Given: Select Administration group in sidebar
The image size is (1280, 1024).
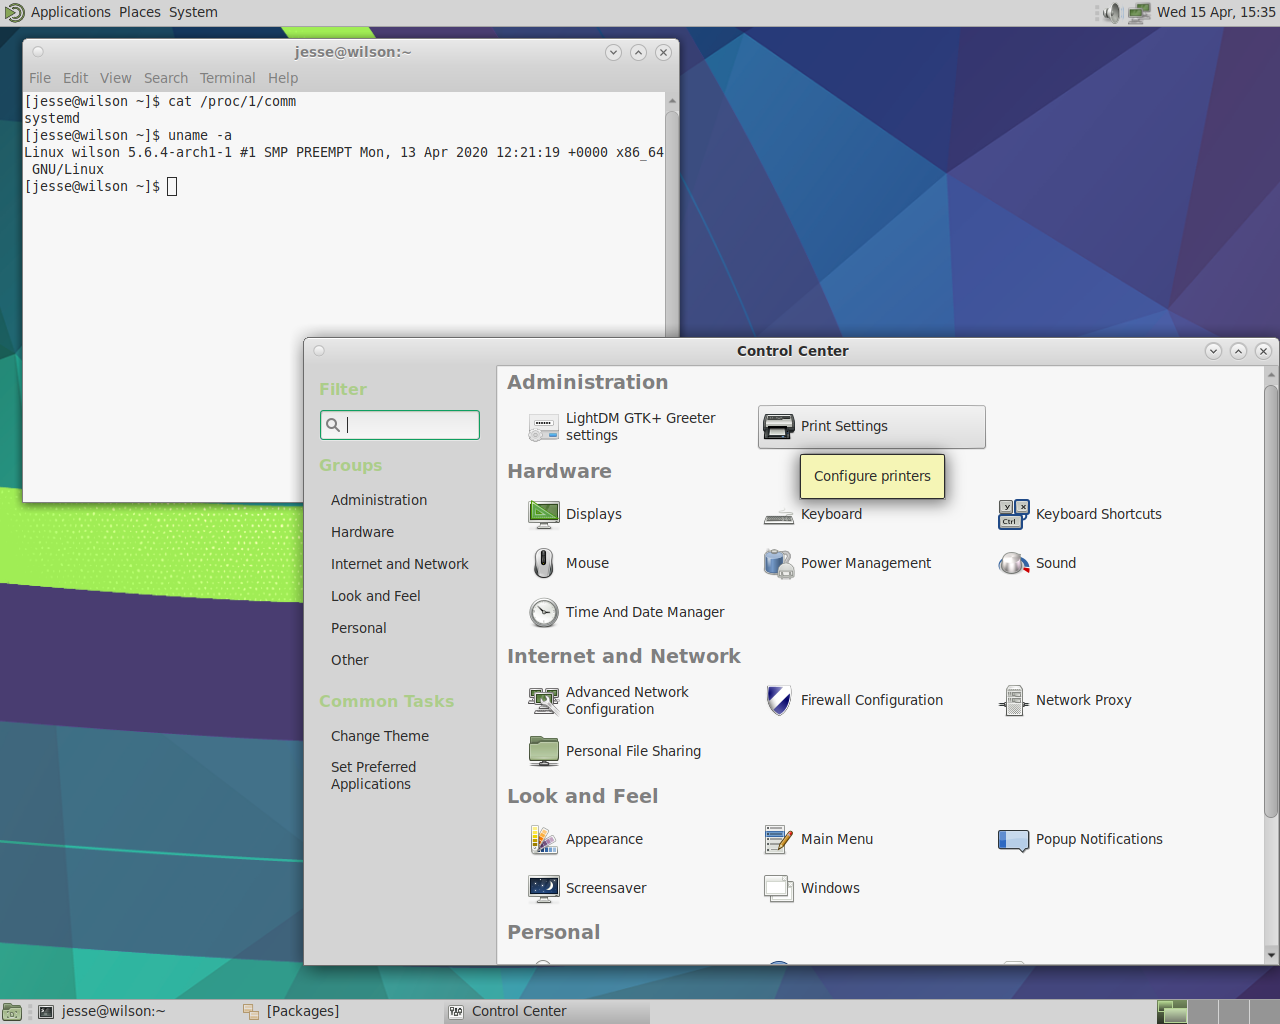Looking at the screenshot, I should (x=379, y=500).
